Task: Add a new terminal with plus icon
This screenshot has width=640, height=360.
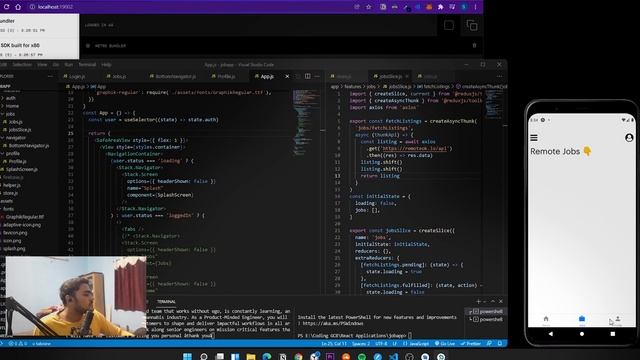Action: (x=478, y=302)
